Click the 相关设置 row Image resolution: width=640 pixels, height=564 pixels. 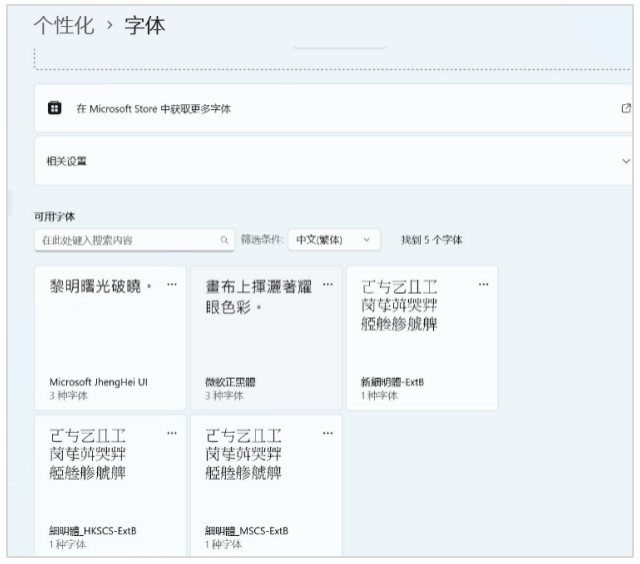coord(334,161)
